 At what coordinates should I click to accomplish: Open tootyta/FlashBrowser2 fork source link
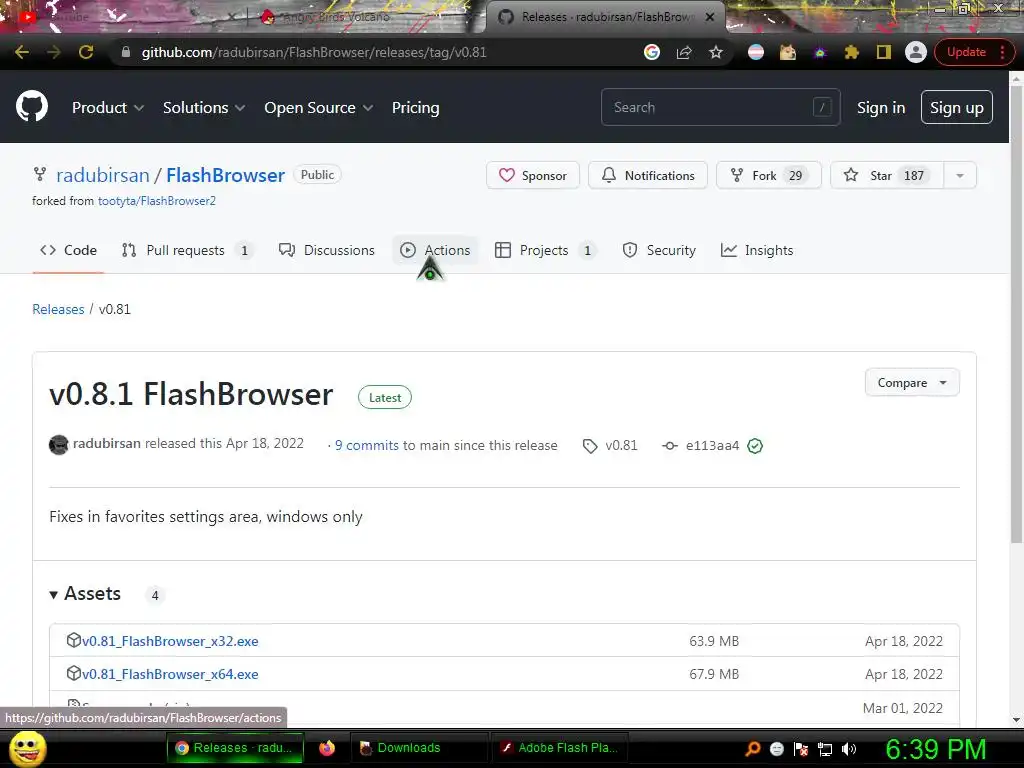pos(157,200)
